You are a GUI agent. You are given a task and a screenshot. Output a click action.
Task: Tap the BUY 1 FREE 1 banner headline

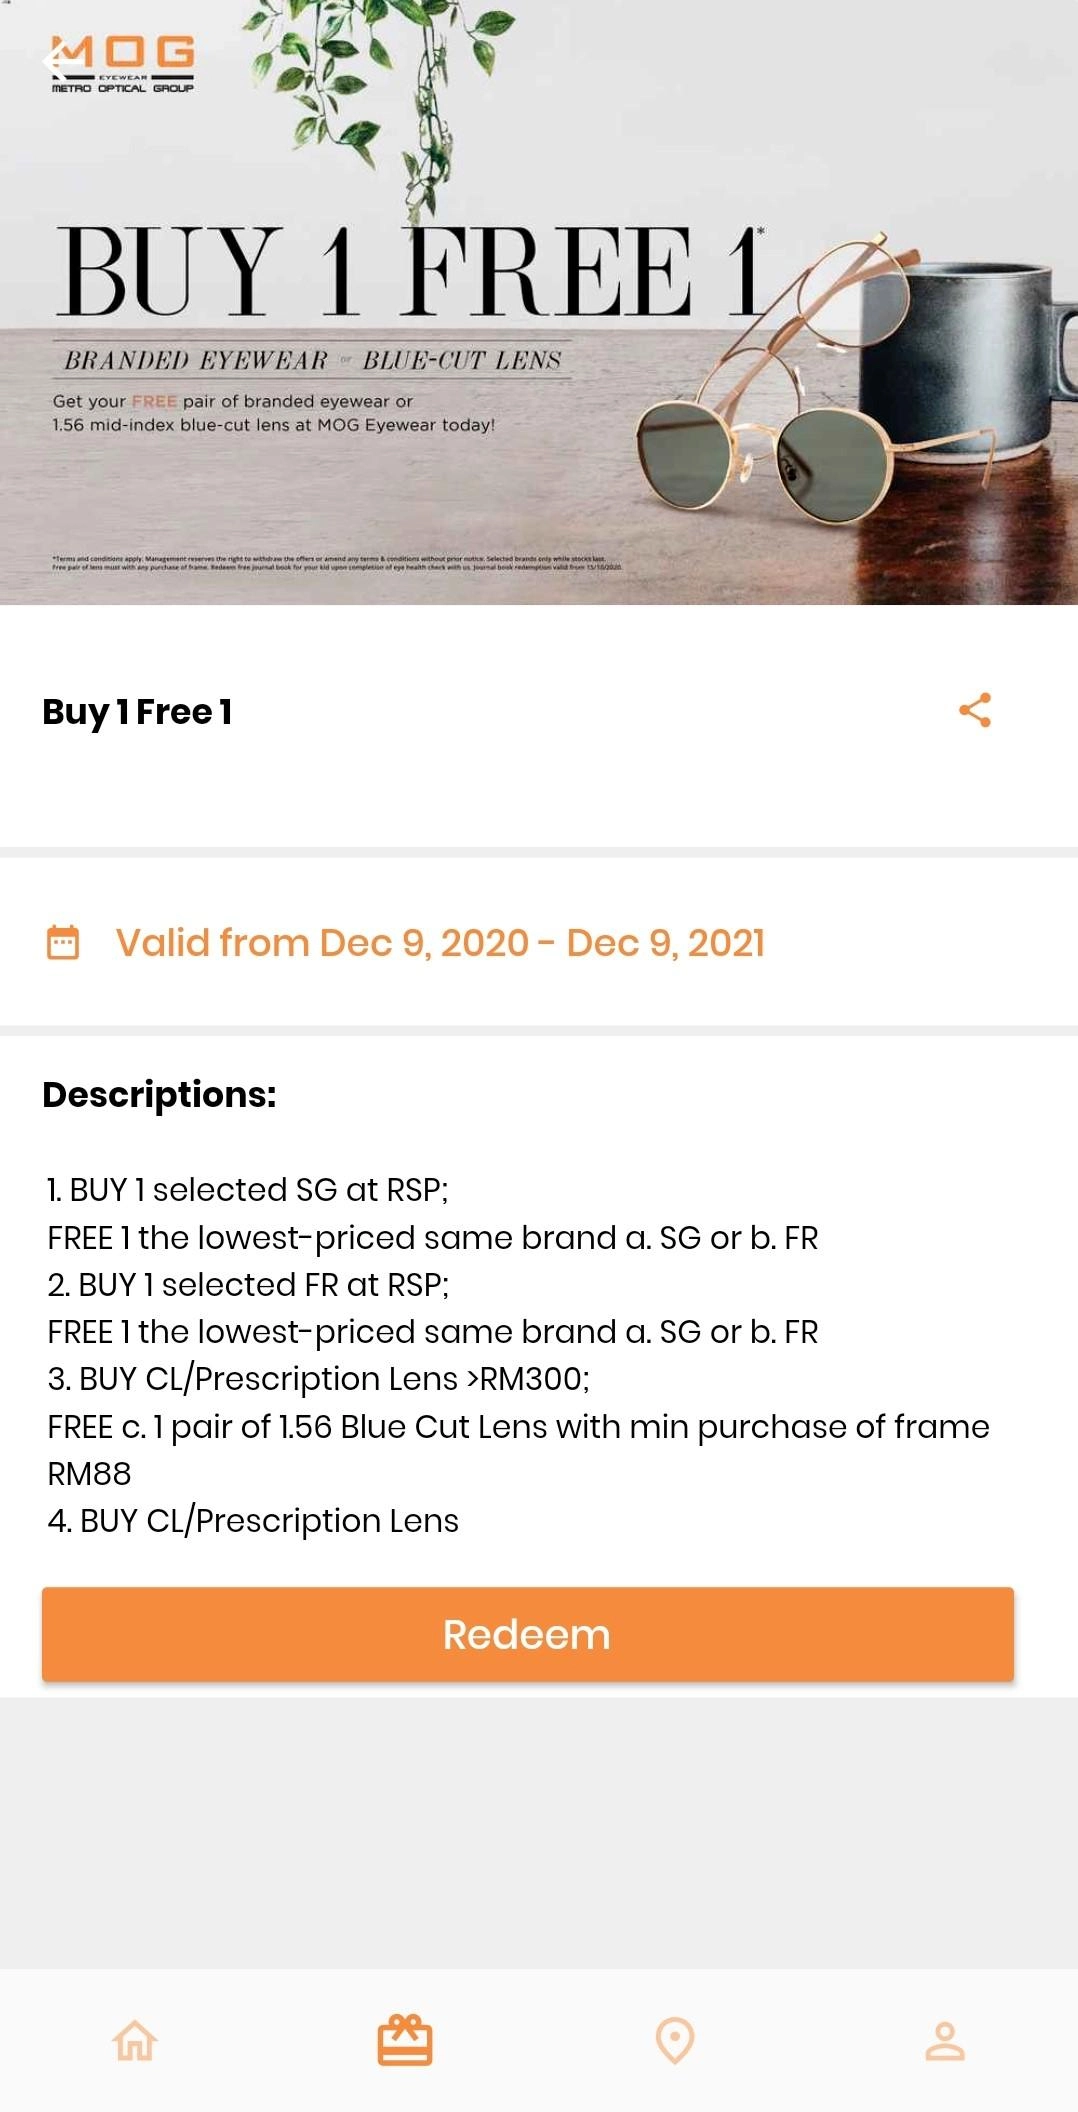410,270
